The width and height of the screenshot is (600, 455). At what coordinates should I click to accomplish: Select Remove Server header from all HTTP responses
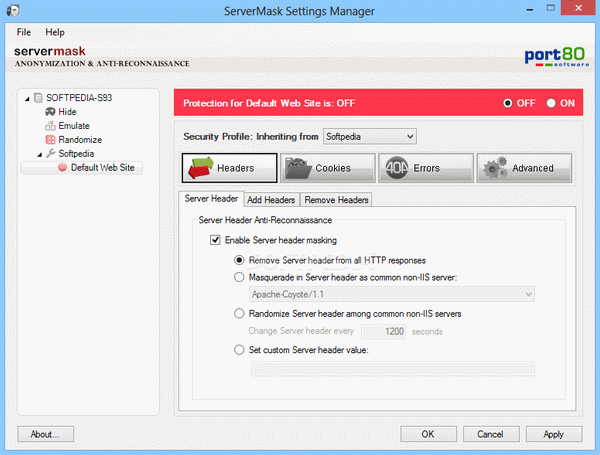(239, 260)
